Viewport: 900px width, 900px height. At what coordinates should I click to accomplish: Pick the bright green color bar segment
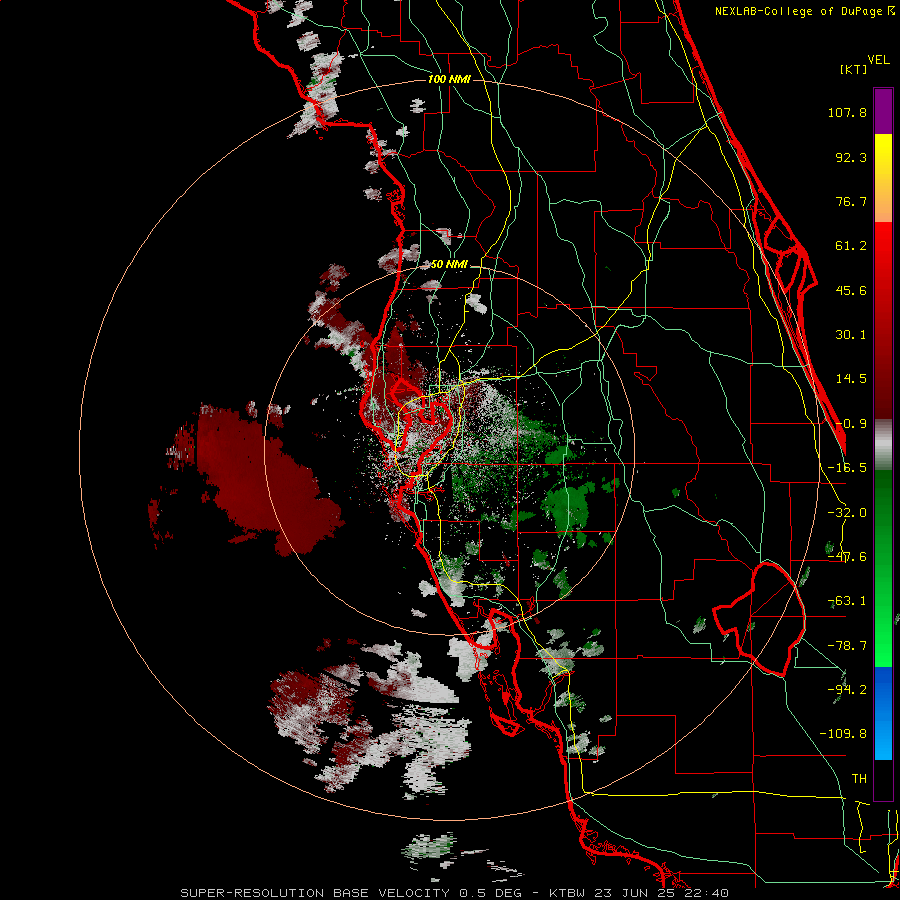point(883,568)
